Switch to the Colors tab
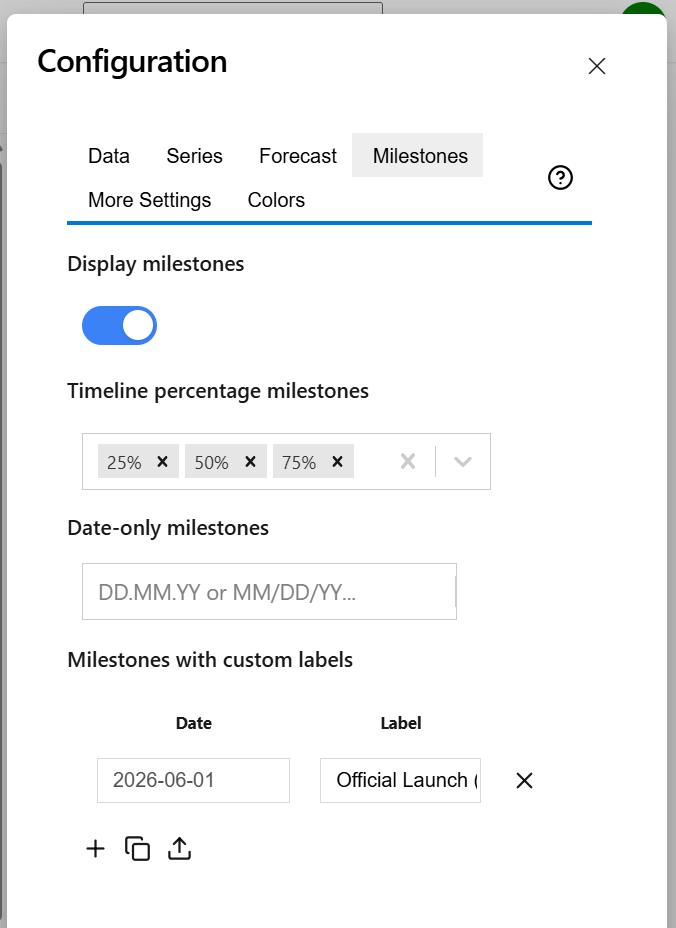Viewport: 676px width, 928px height. (276, 200)
